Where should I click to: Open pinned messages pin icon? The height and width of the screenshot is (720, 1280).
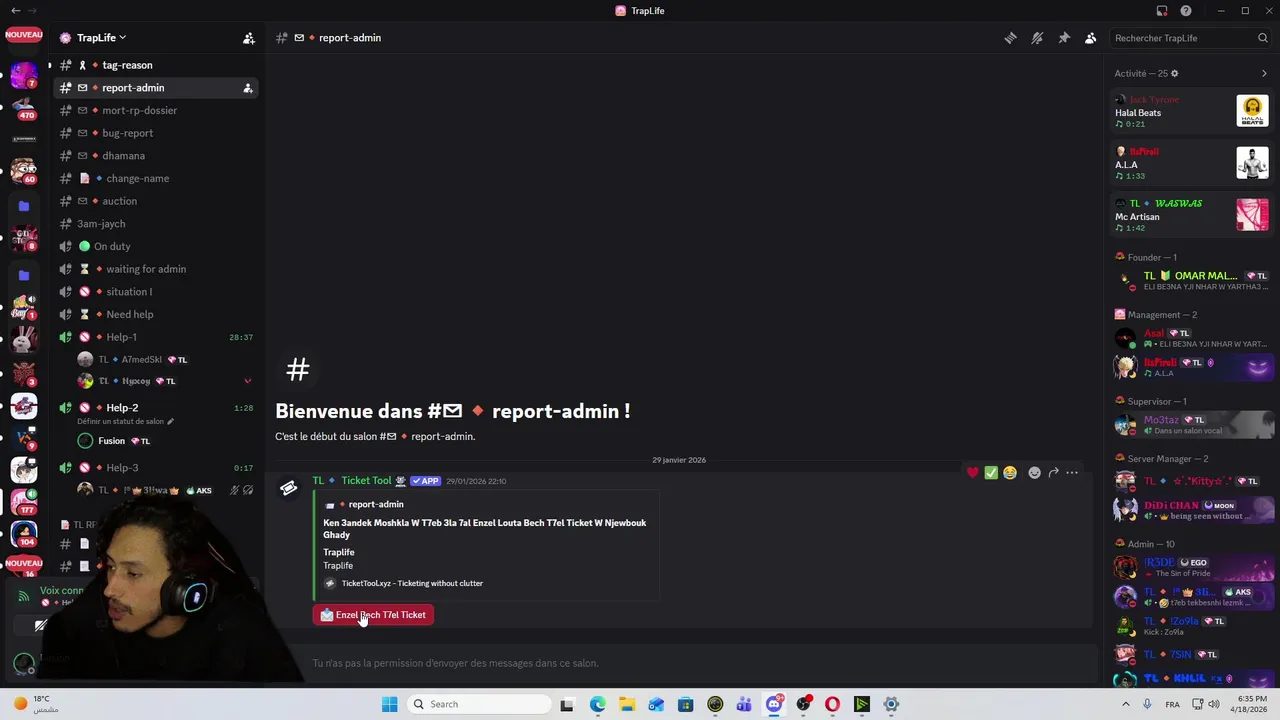pyautogui.click(x=1064, y=38)
